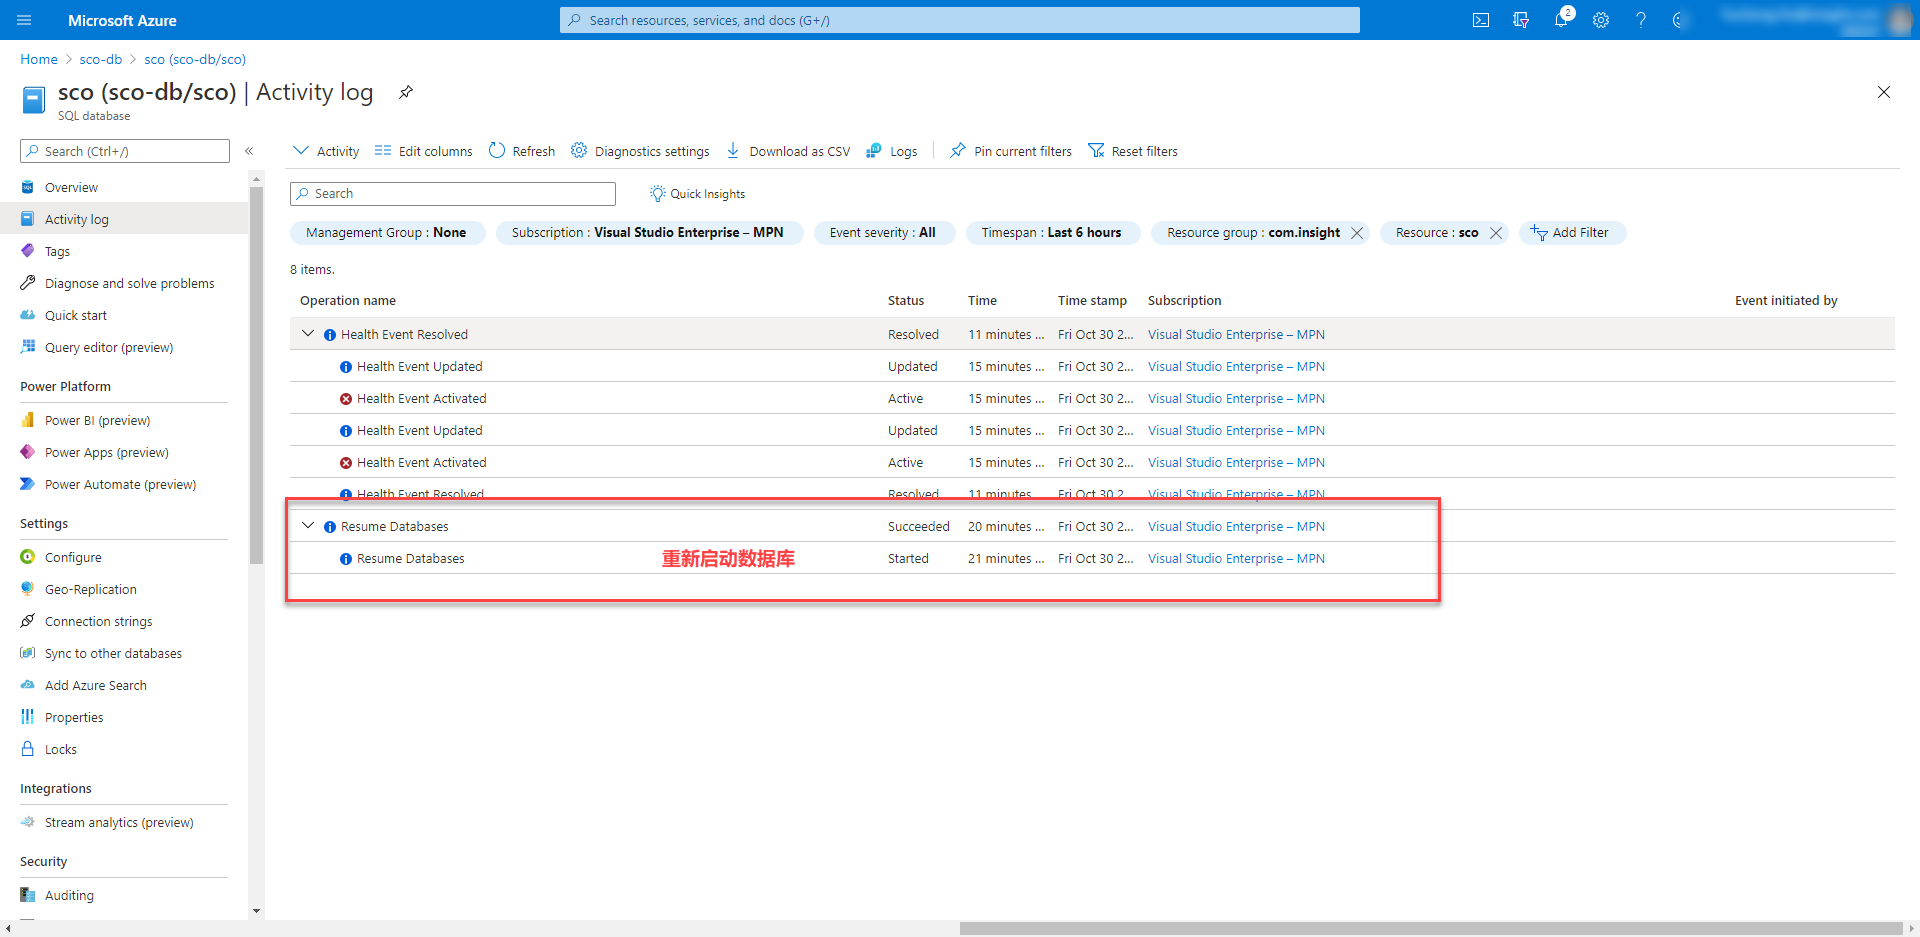This screenshot has height=937, width=1920.
Task: Click the Power Automate (preview) icon
Action: (x=28, y=484)
